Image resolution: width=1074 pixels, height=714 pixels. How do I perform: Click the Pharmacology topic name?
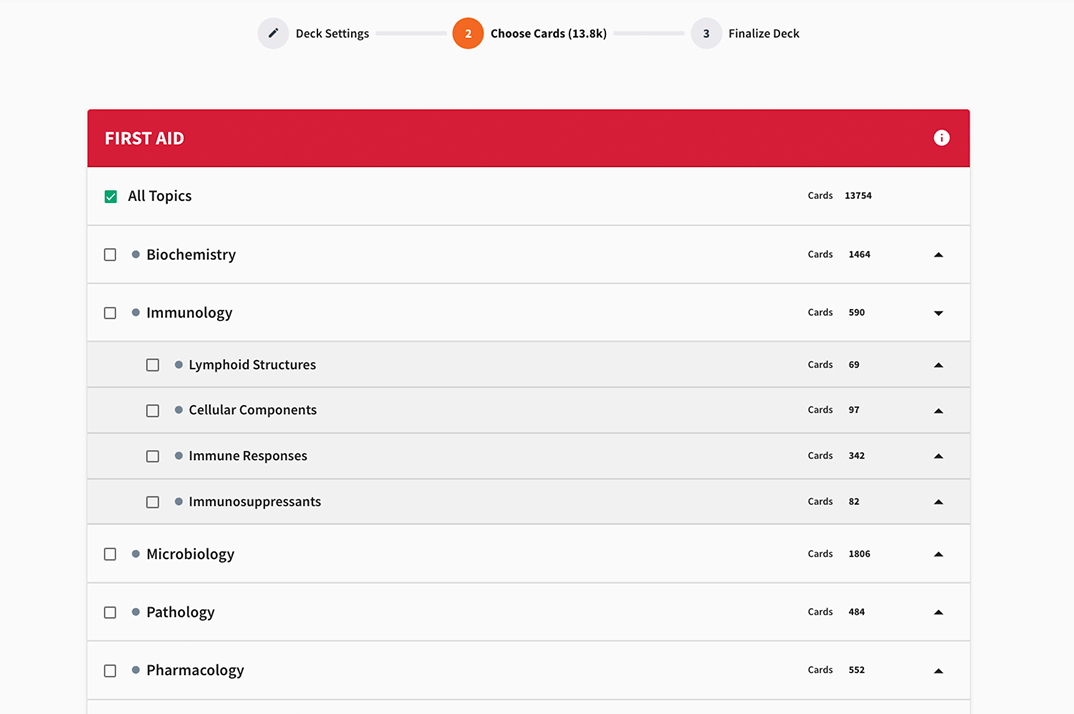tap(195, 670)
